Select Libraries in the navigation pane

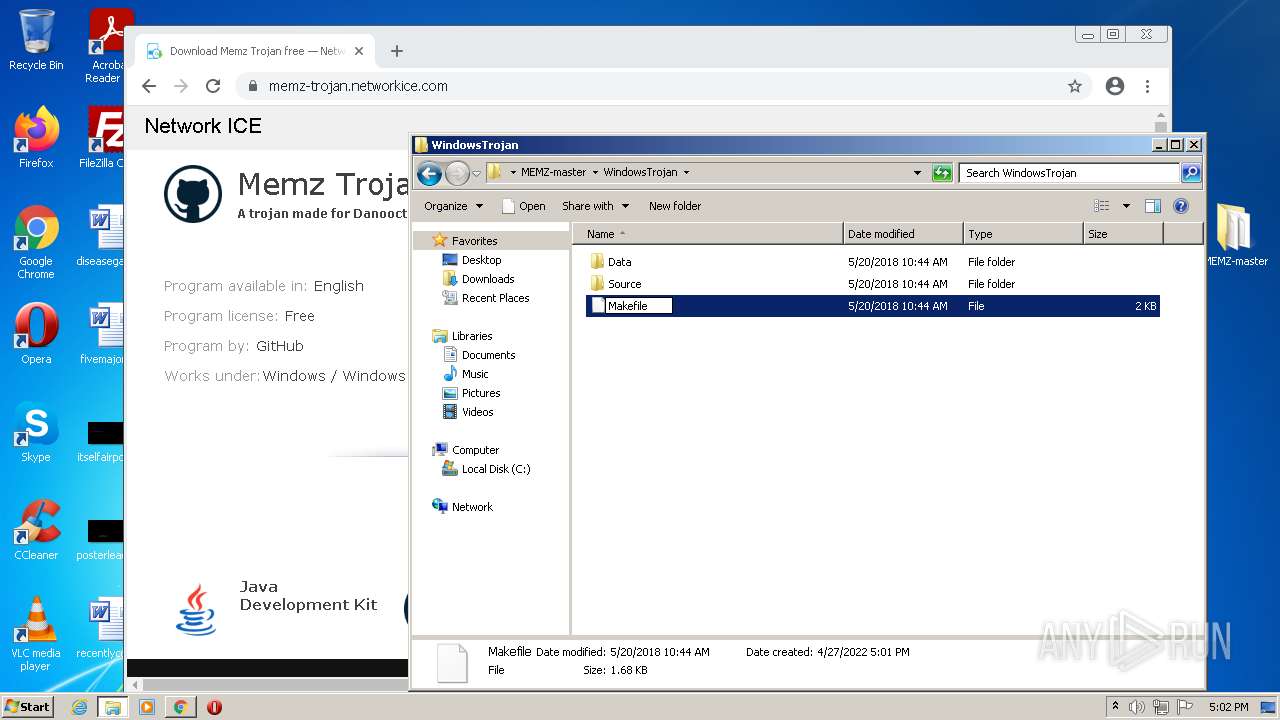472,336
